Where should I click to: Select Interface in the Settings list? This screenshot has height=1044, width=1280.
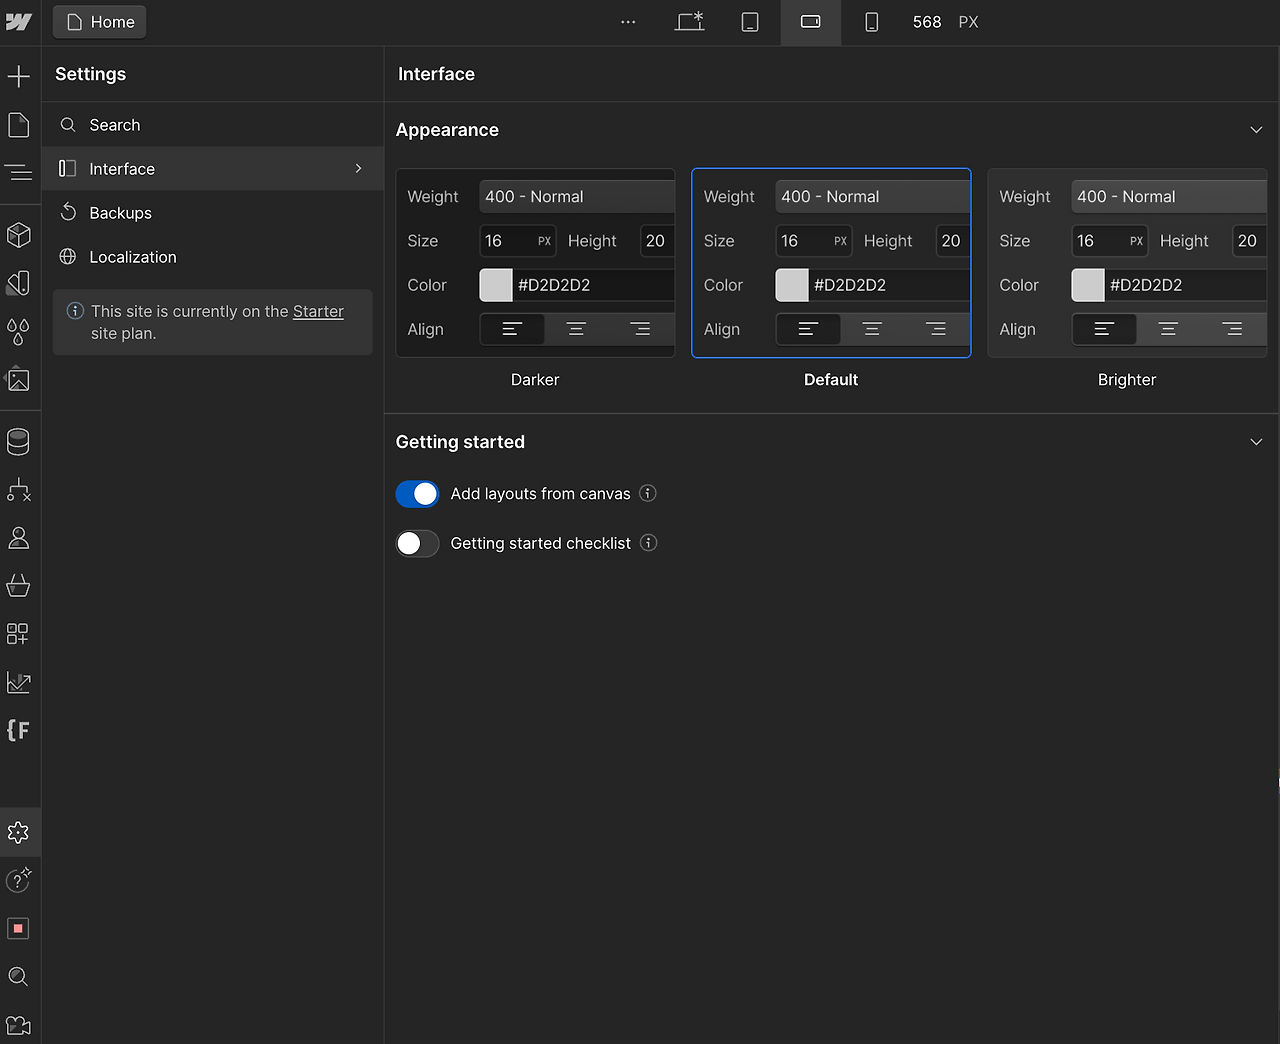[x=213, y=169]
